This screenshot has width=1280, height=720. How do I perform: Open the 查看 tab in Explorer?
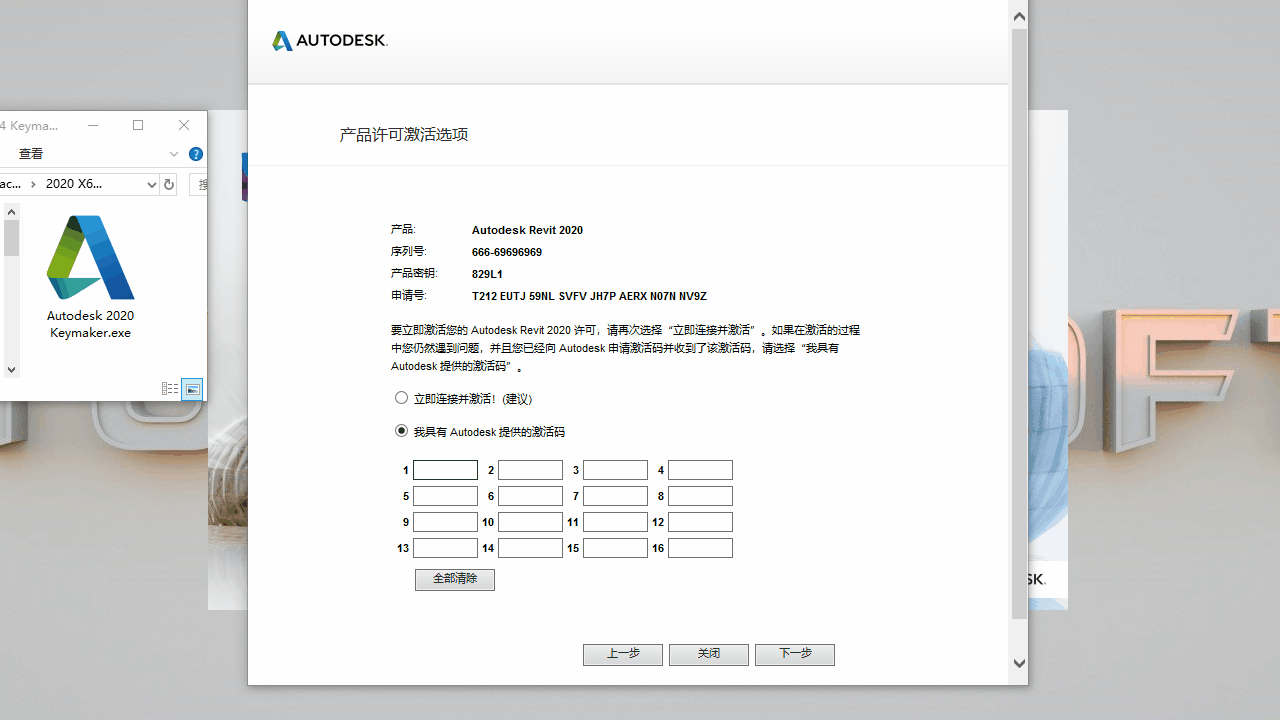pyautogui.click(x=31, y=154)
